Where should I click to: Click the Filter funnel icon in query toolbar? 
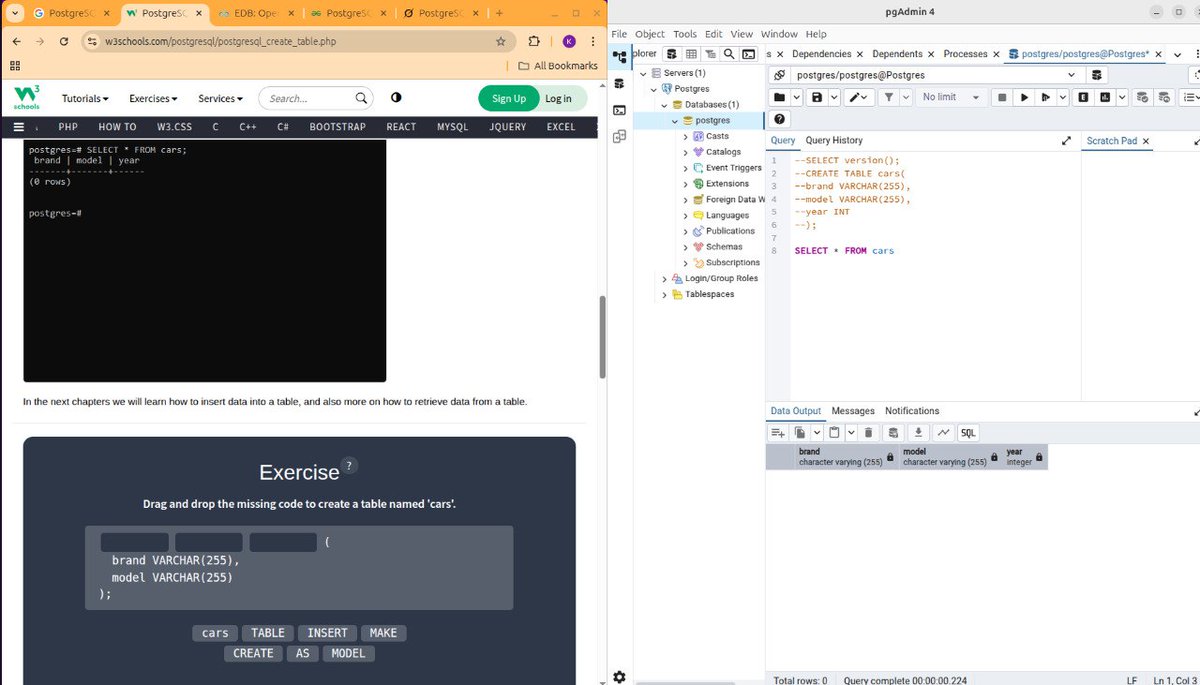pos(890,97)
